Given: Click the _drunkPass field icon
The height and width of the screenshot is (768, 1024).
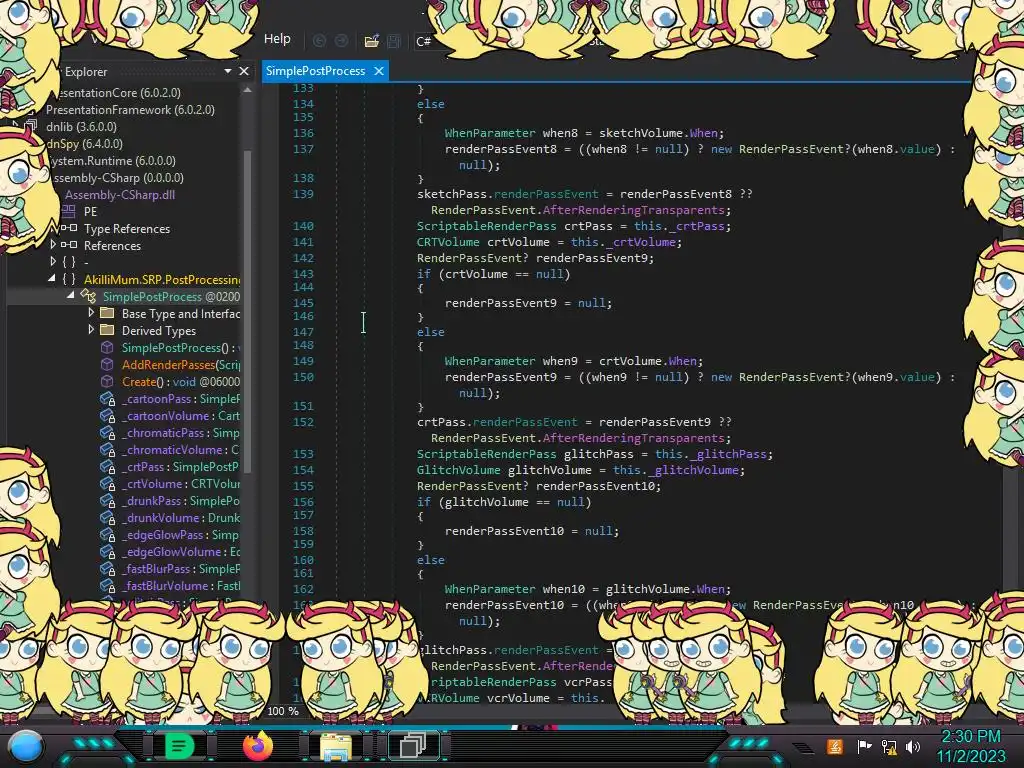Looking at the screenshot, I should click(x=108, y=501).
